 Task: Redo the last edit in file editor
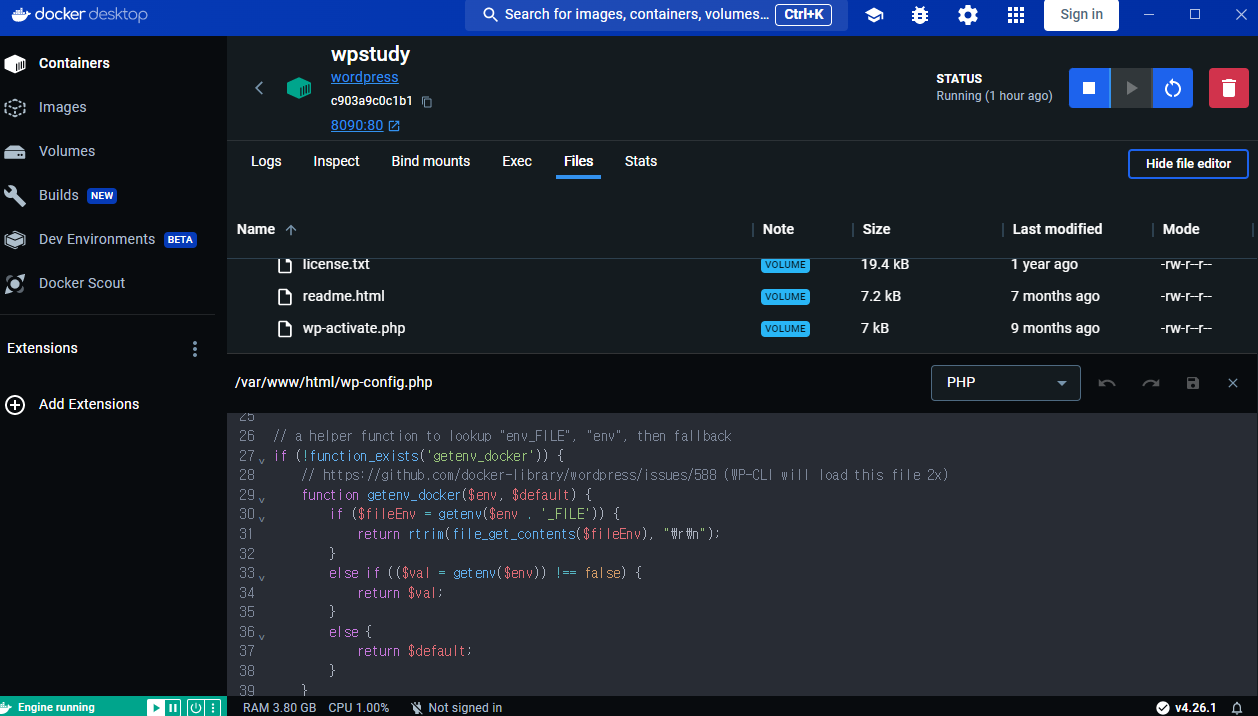[x=1151, y=383]
